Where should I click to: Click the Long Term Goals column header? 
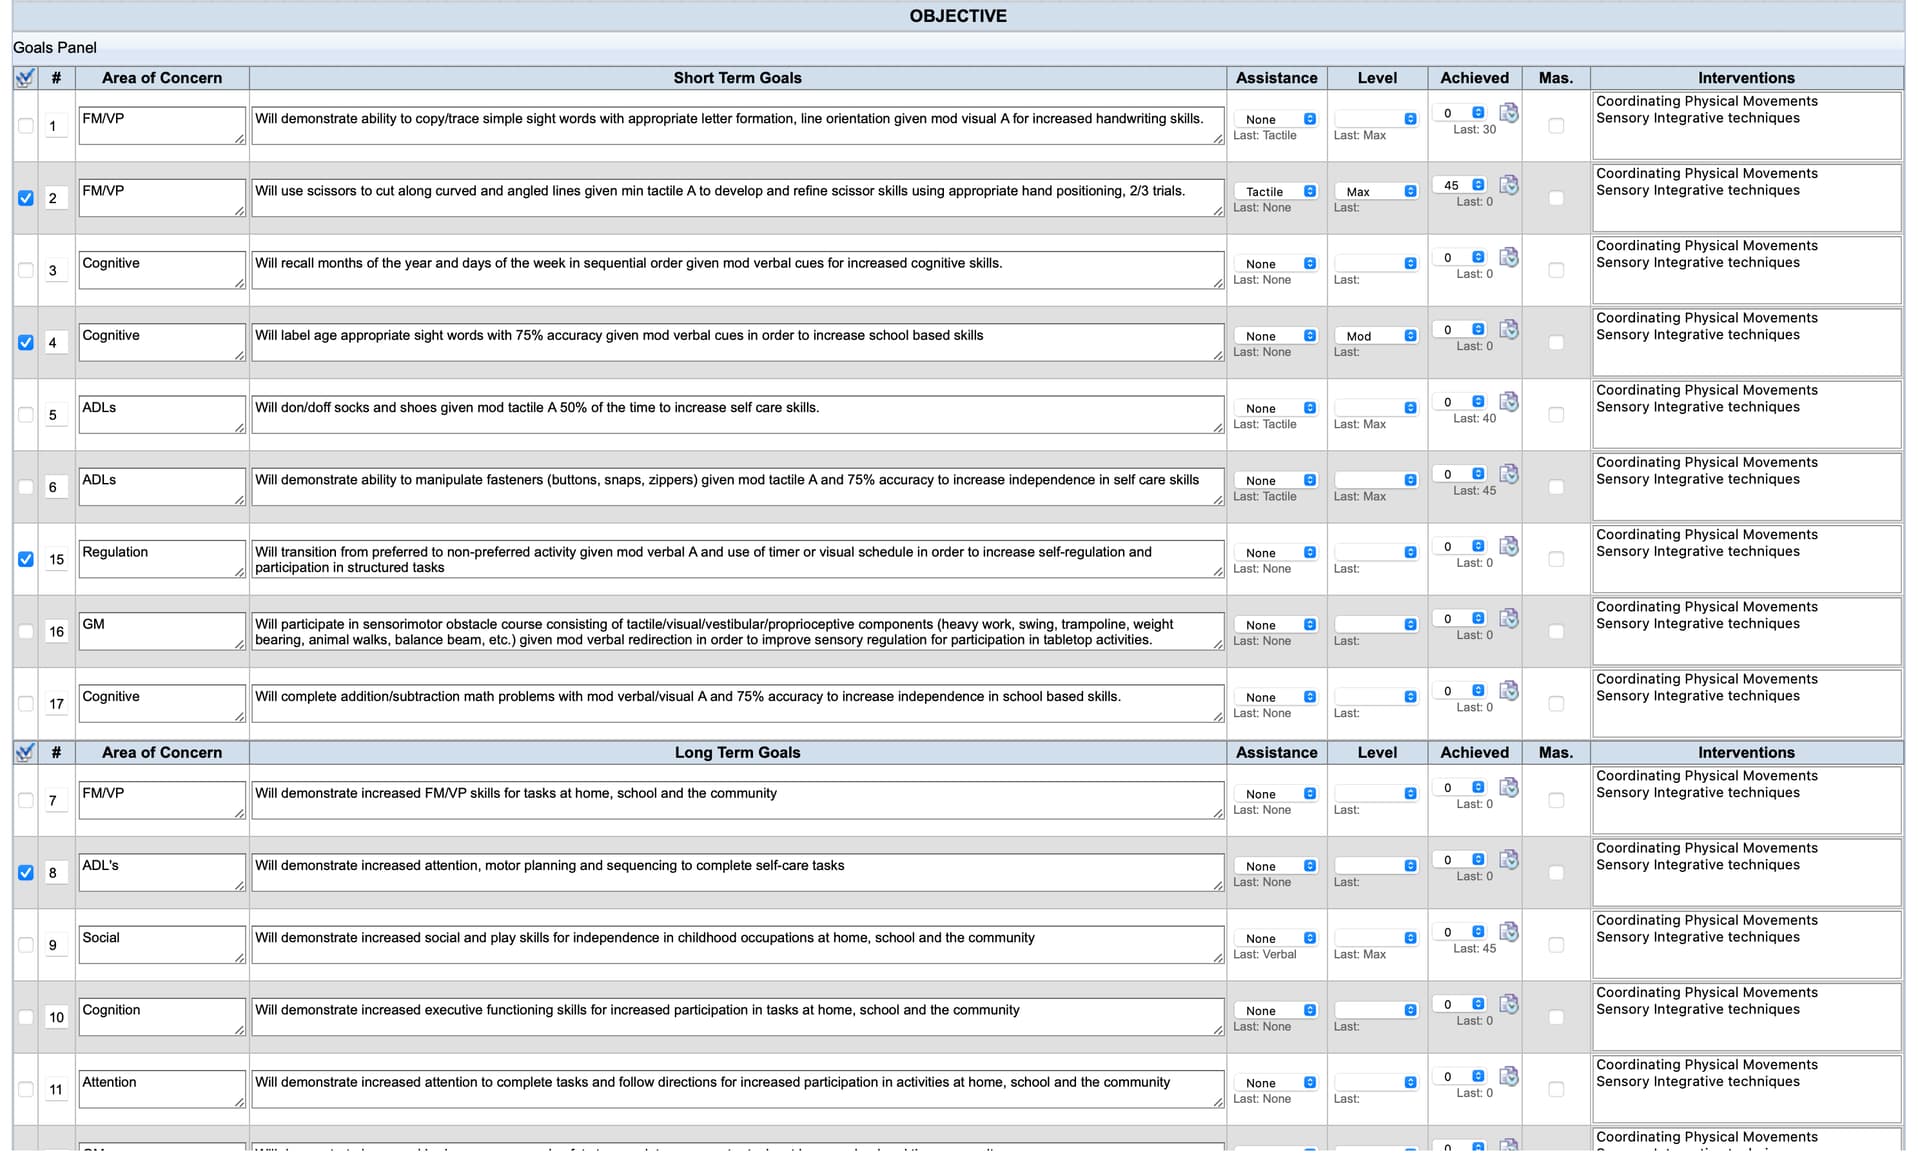[x=737, y=752]
